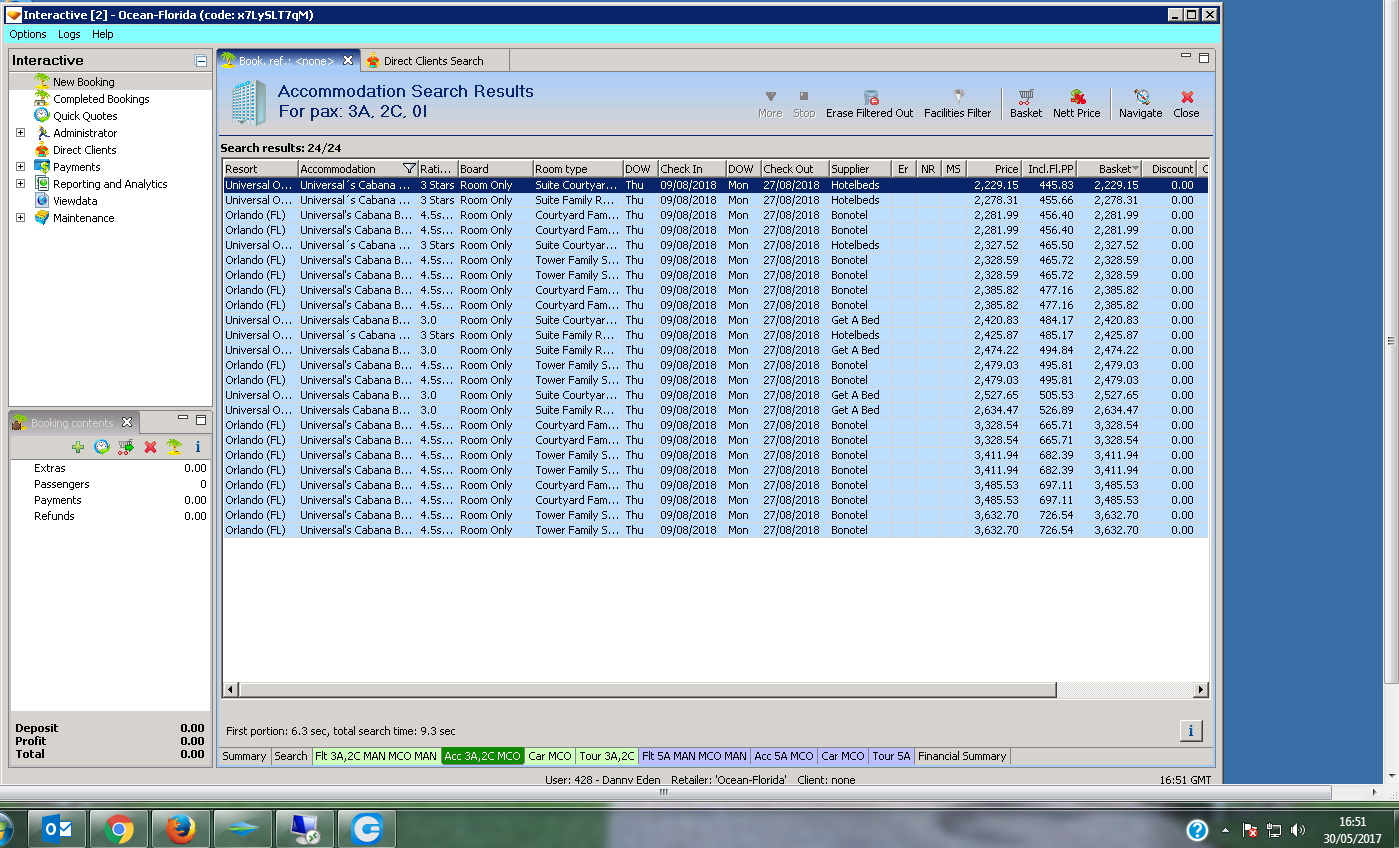Click the palm tree icon in Booking contents toolbar

[174, 447]
